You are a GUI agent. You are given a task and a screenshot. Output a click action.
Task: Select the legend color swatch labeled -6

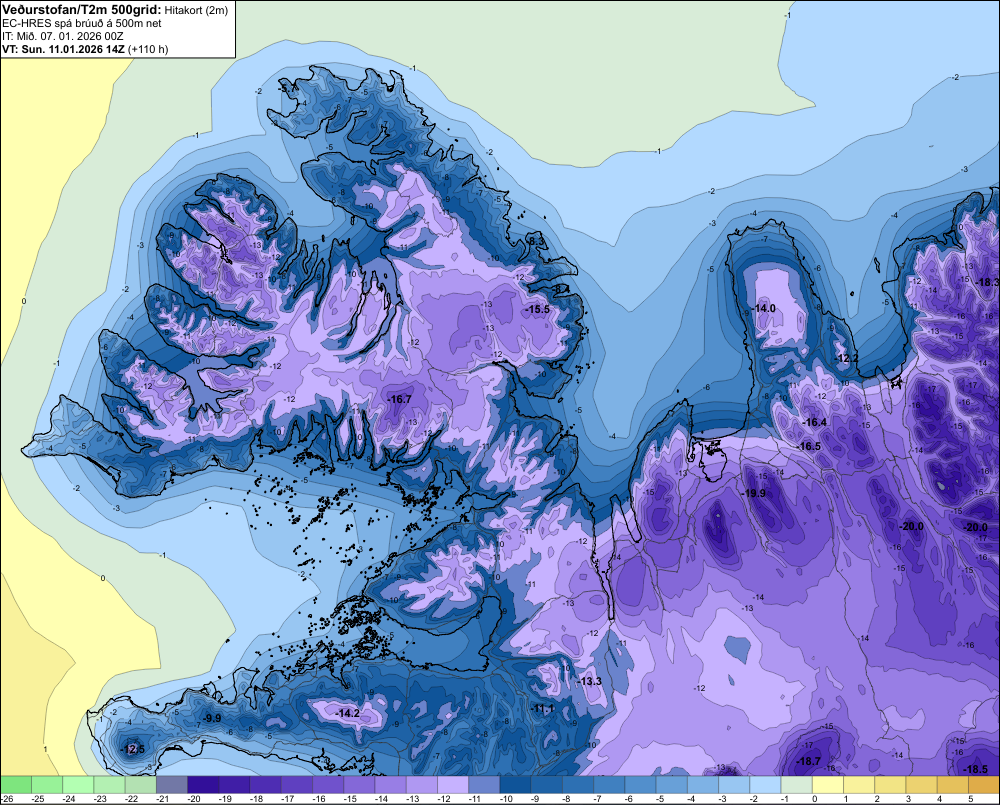pos(641,785)
